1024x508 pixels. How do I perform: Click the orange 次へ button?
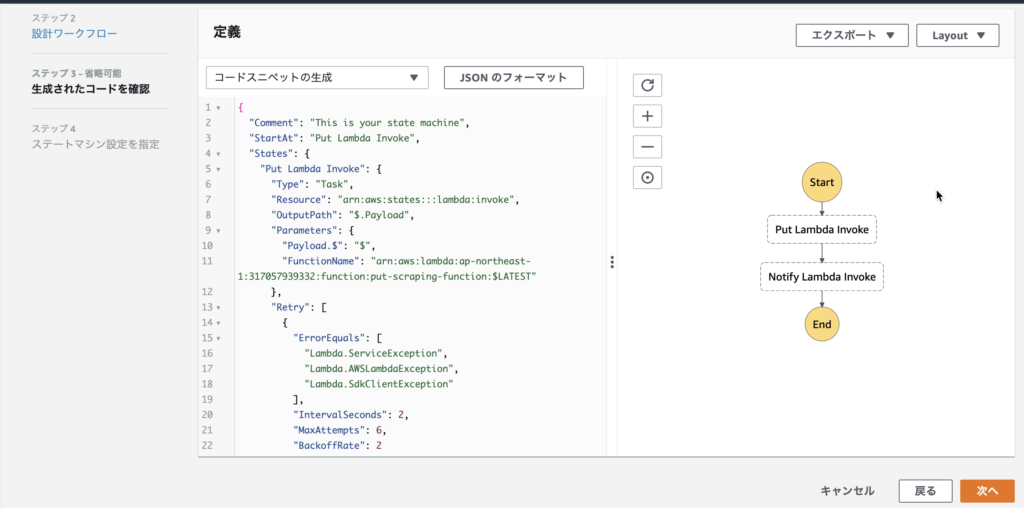[x=987, y=491]
